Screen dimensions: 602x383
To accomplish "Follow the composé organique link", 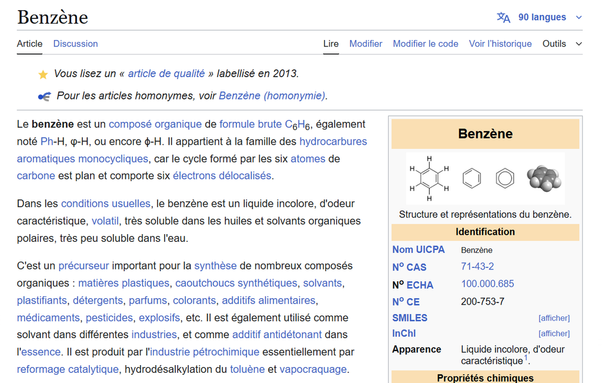I will click(155, 124).
